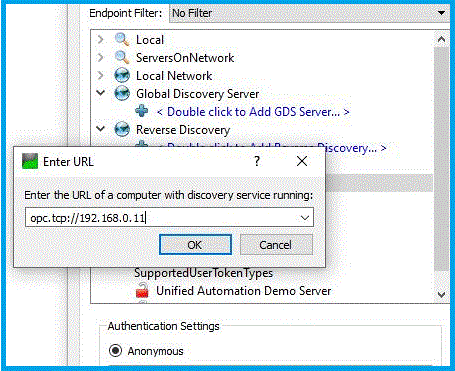Expand the Local tree node
This screenshot has width=455, height=371.
tap(100, 40)
